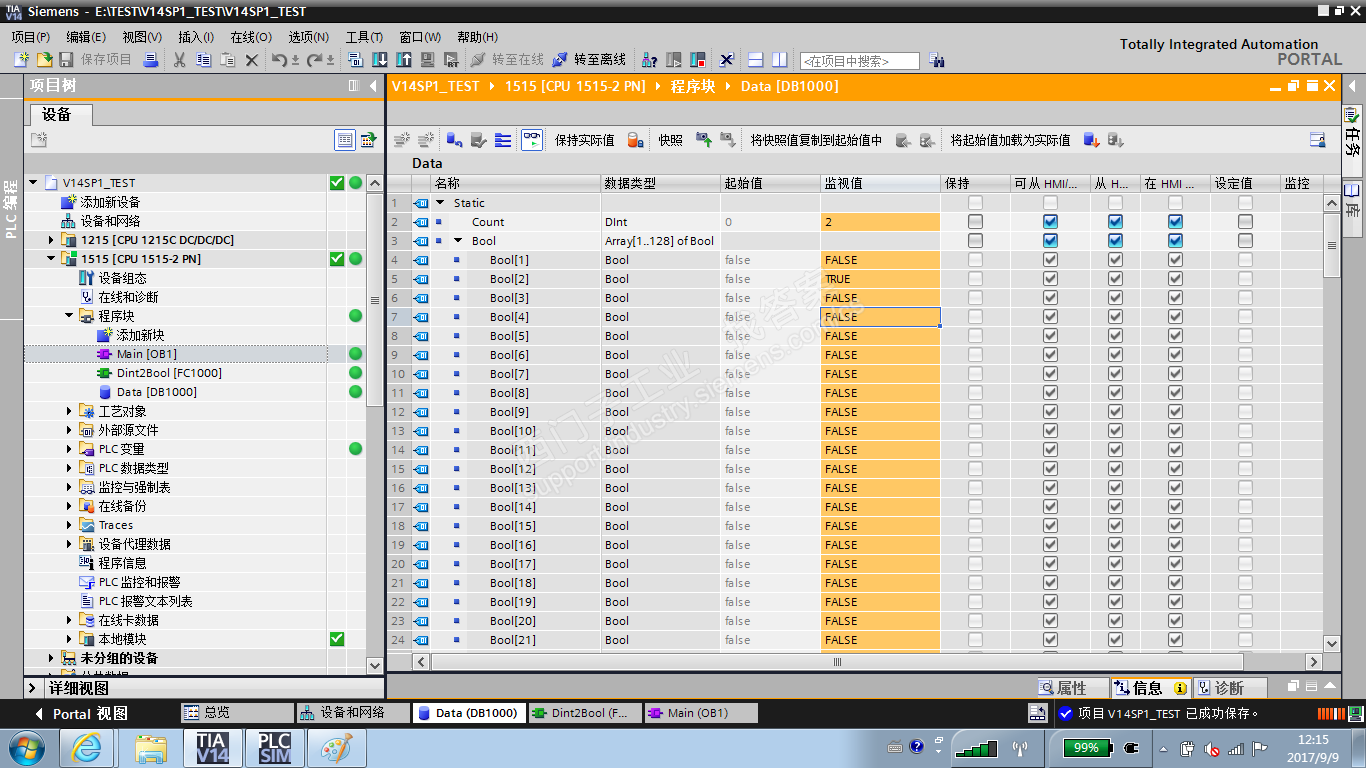Click the split editor horizontally icon
The image size is (1366, 768).
click(756, 60)
